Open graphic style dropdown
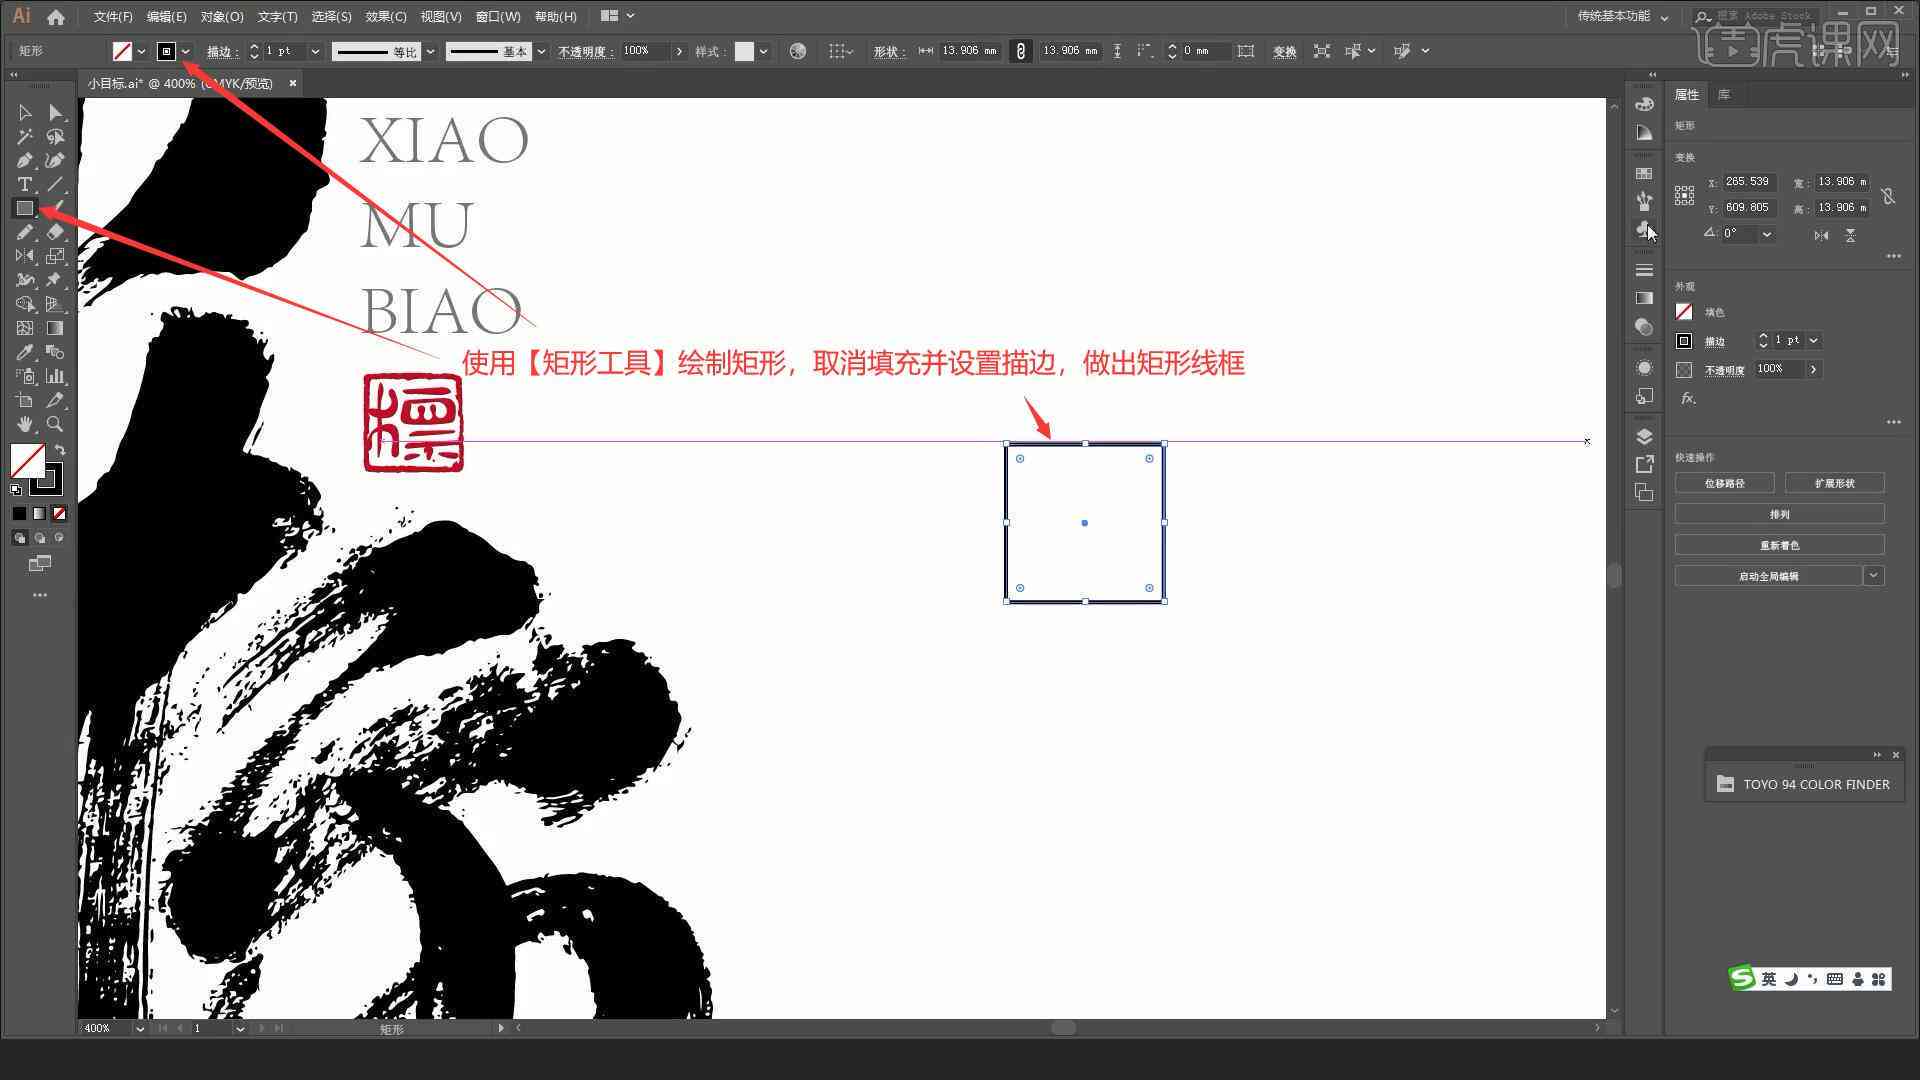The height and width of the screenshot is (1080, 1920). tap(763, 51)
